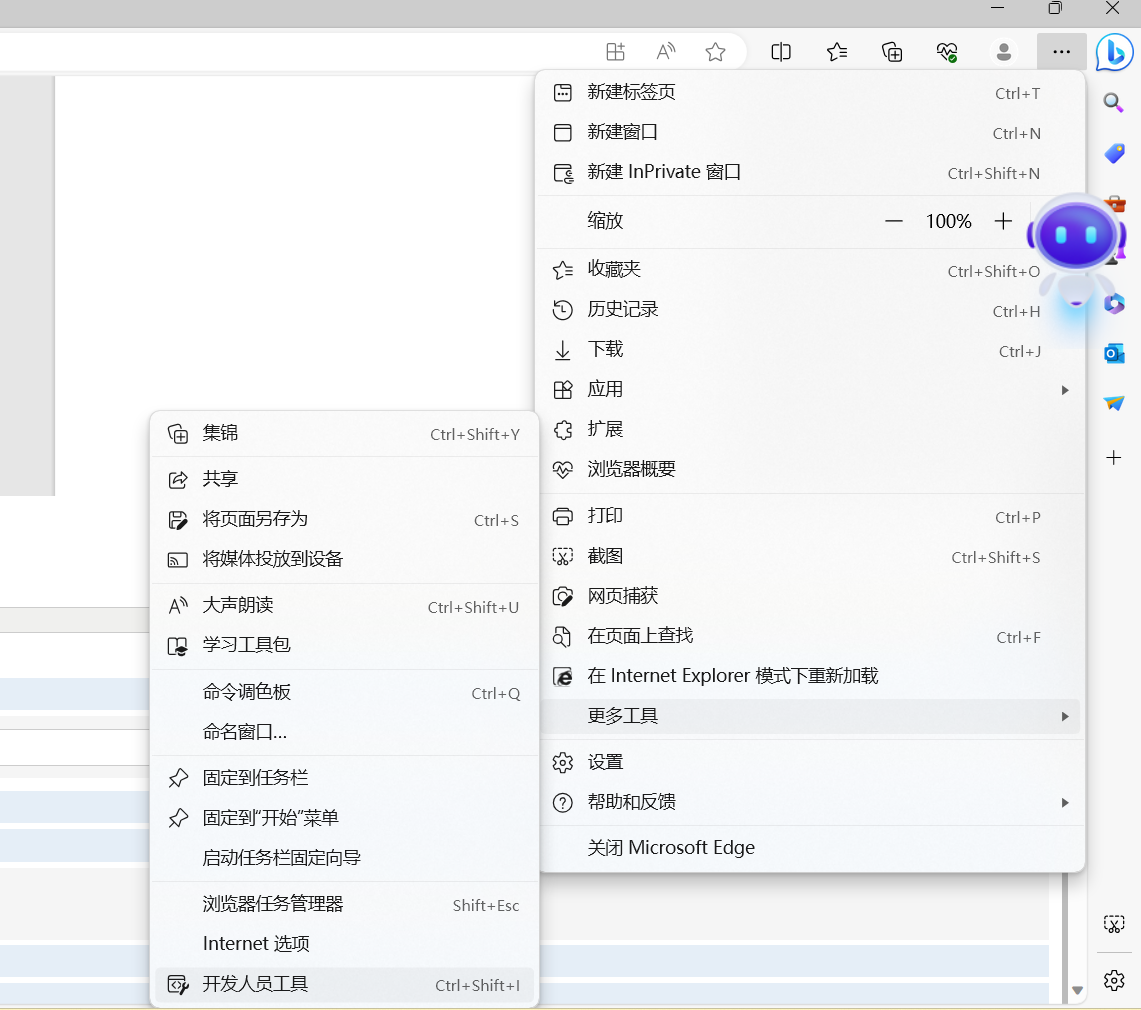Select 在页面上查找
The height and width of the screenshot is (1010, 1141).
811,637
